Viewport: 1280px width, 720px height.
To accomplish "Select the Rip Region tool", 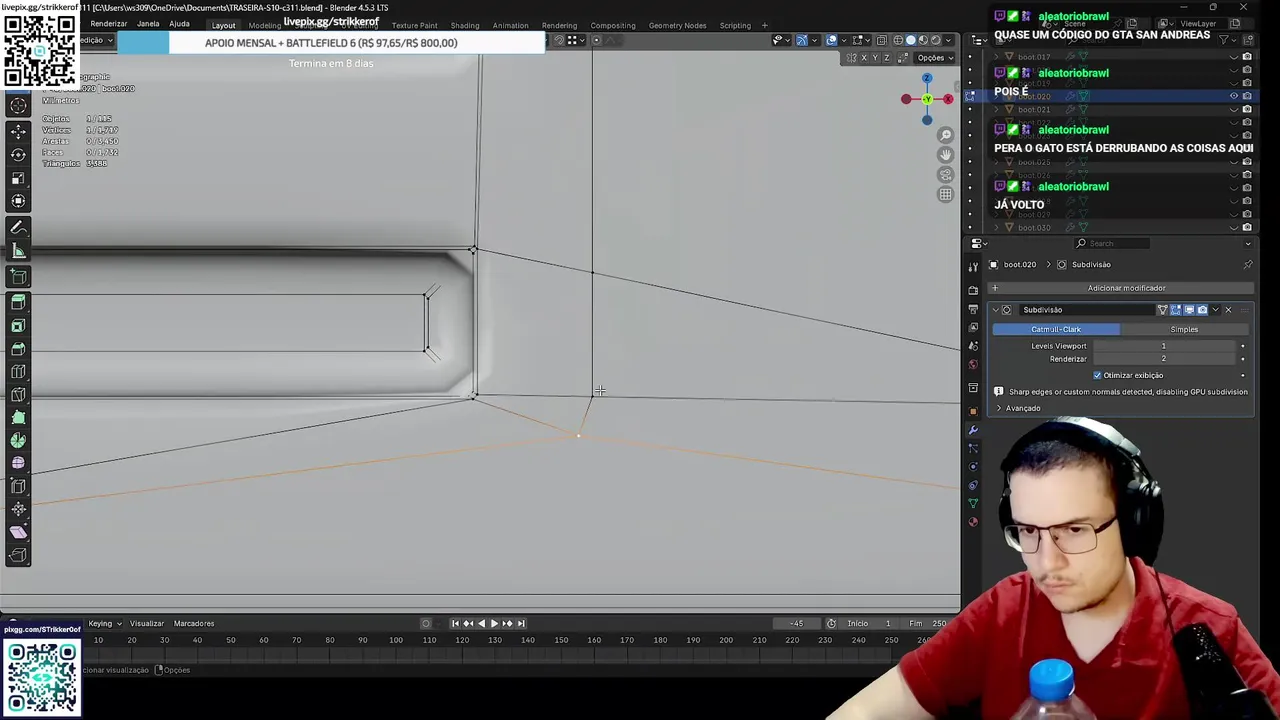I will click(x=18, y=555).
